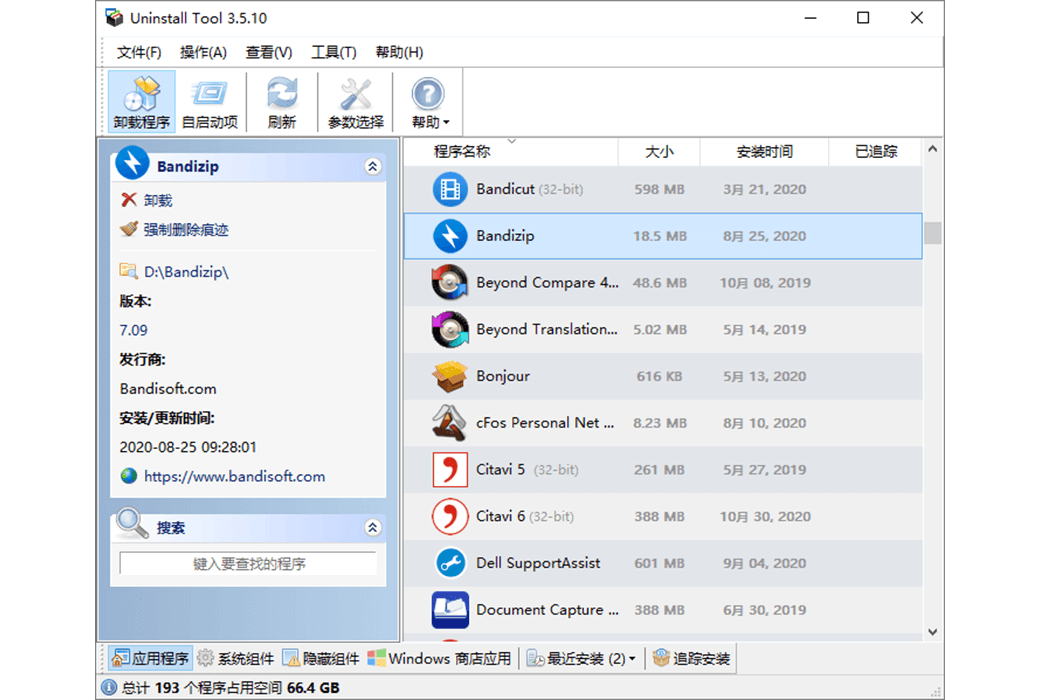Click the vertical scrollbar thumb
Screen dimensions: 1040x700
click(933, 233)
